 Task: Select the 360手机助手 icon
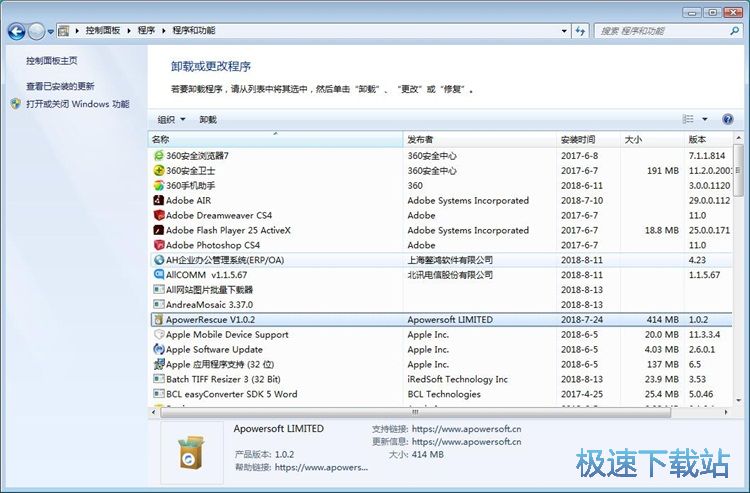[x=159, y=185]
